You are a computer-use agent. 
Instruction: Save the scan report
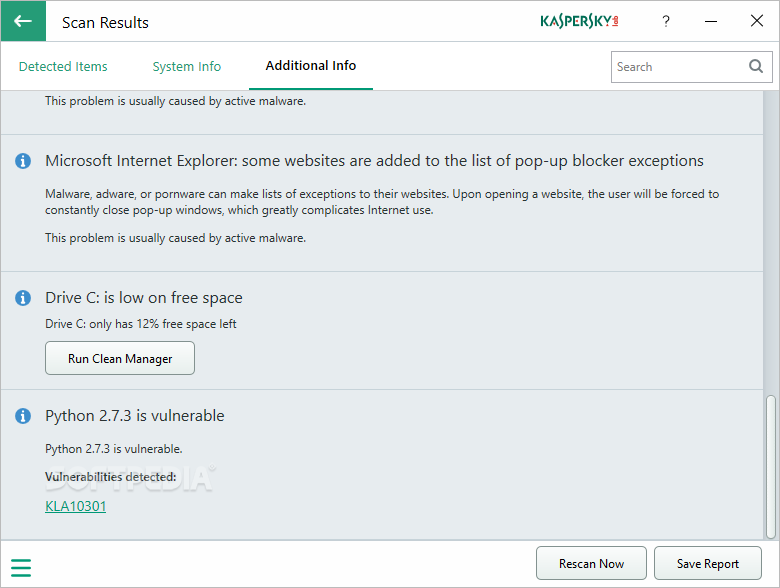(x=707, y=563)
